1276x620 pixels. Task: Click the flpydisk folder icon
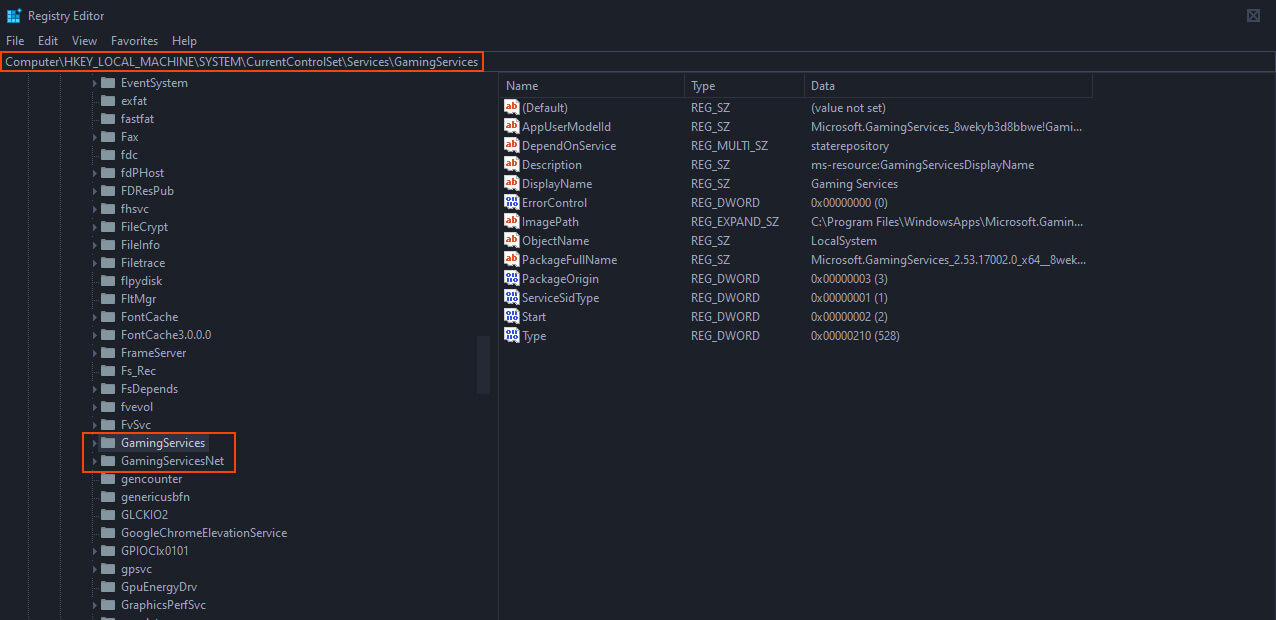108,281
